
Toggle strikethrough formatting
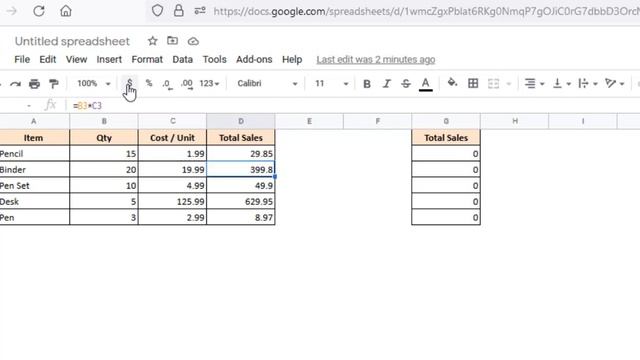click(406, 84)
